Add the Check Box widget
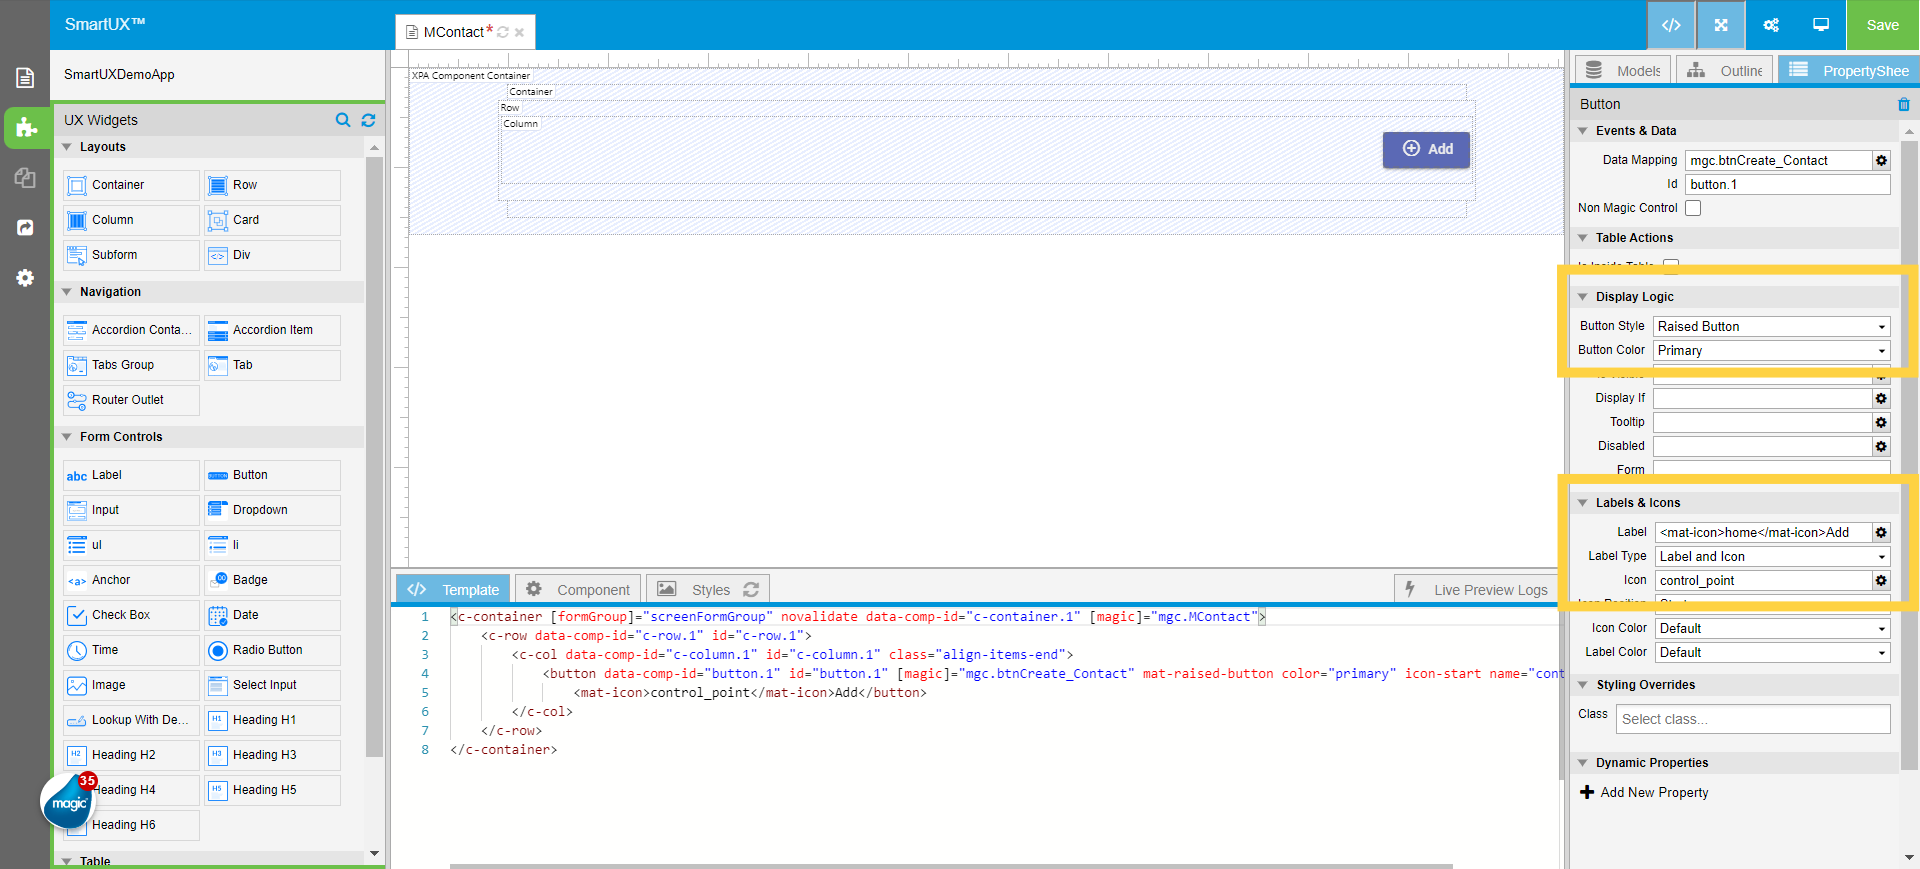Screen dimensions: 1920x869 [131, 615]
